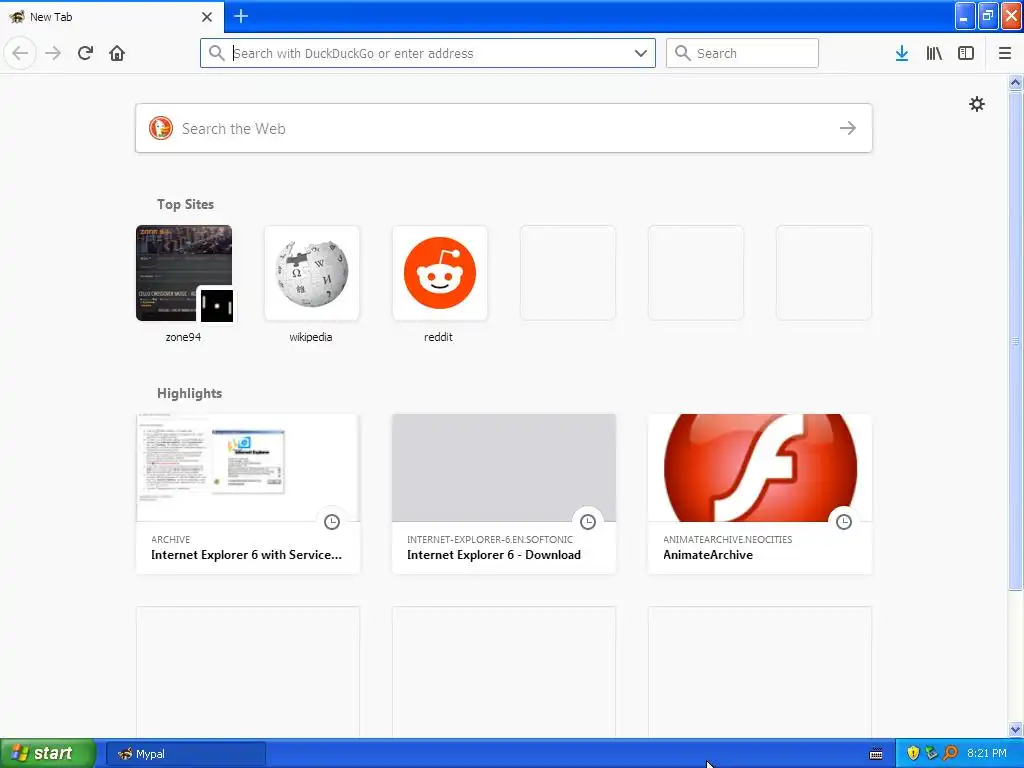
Task: Open history clock on Internet Explorer 6 Download card
Action: point(588,522)
